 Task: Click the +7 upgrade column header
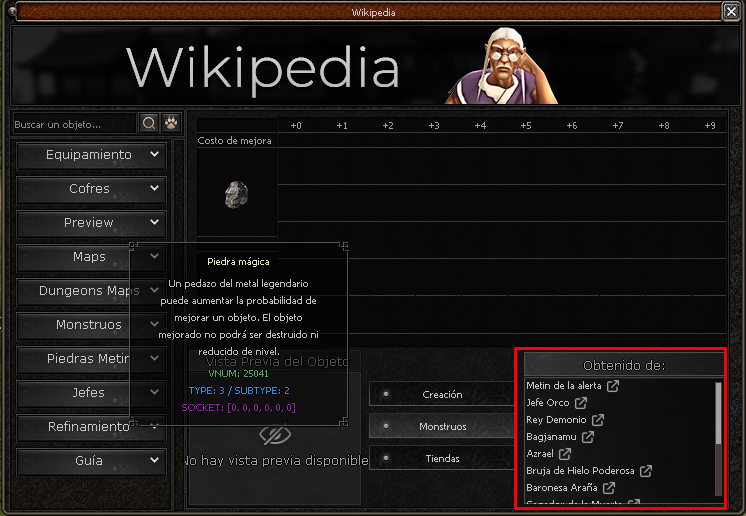(618, 126)
